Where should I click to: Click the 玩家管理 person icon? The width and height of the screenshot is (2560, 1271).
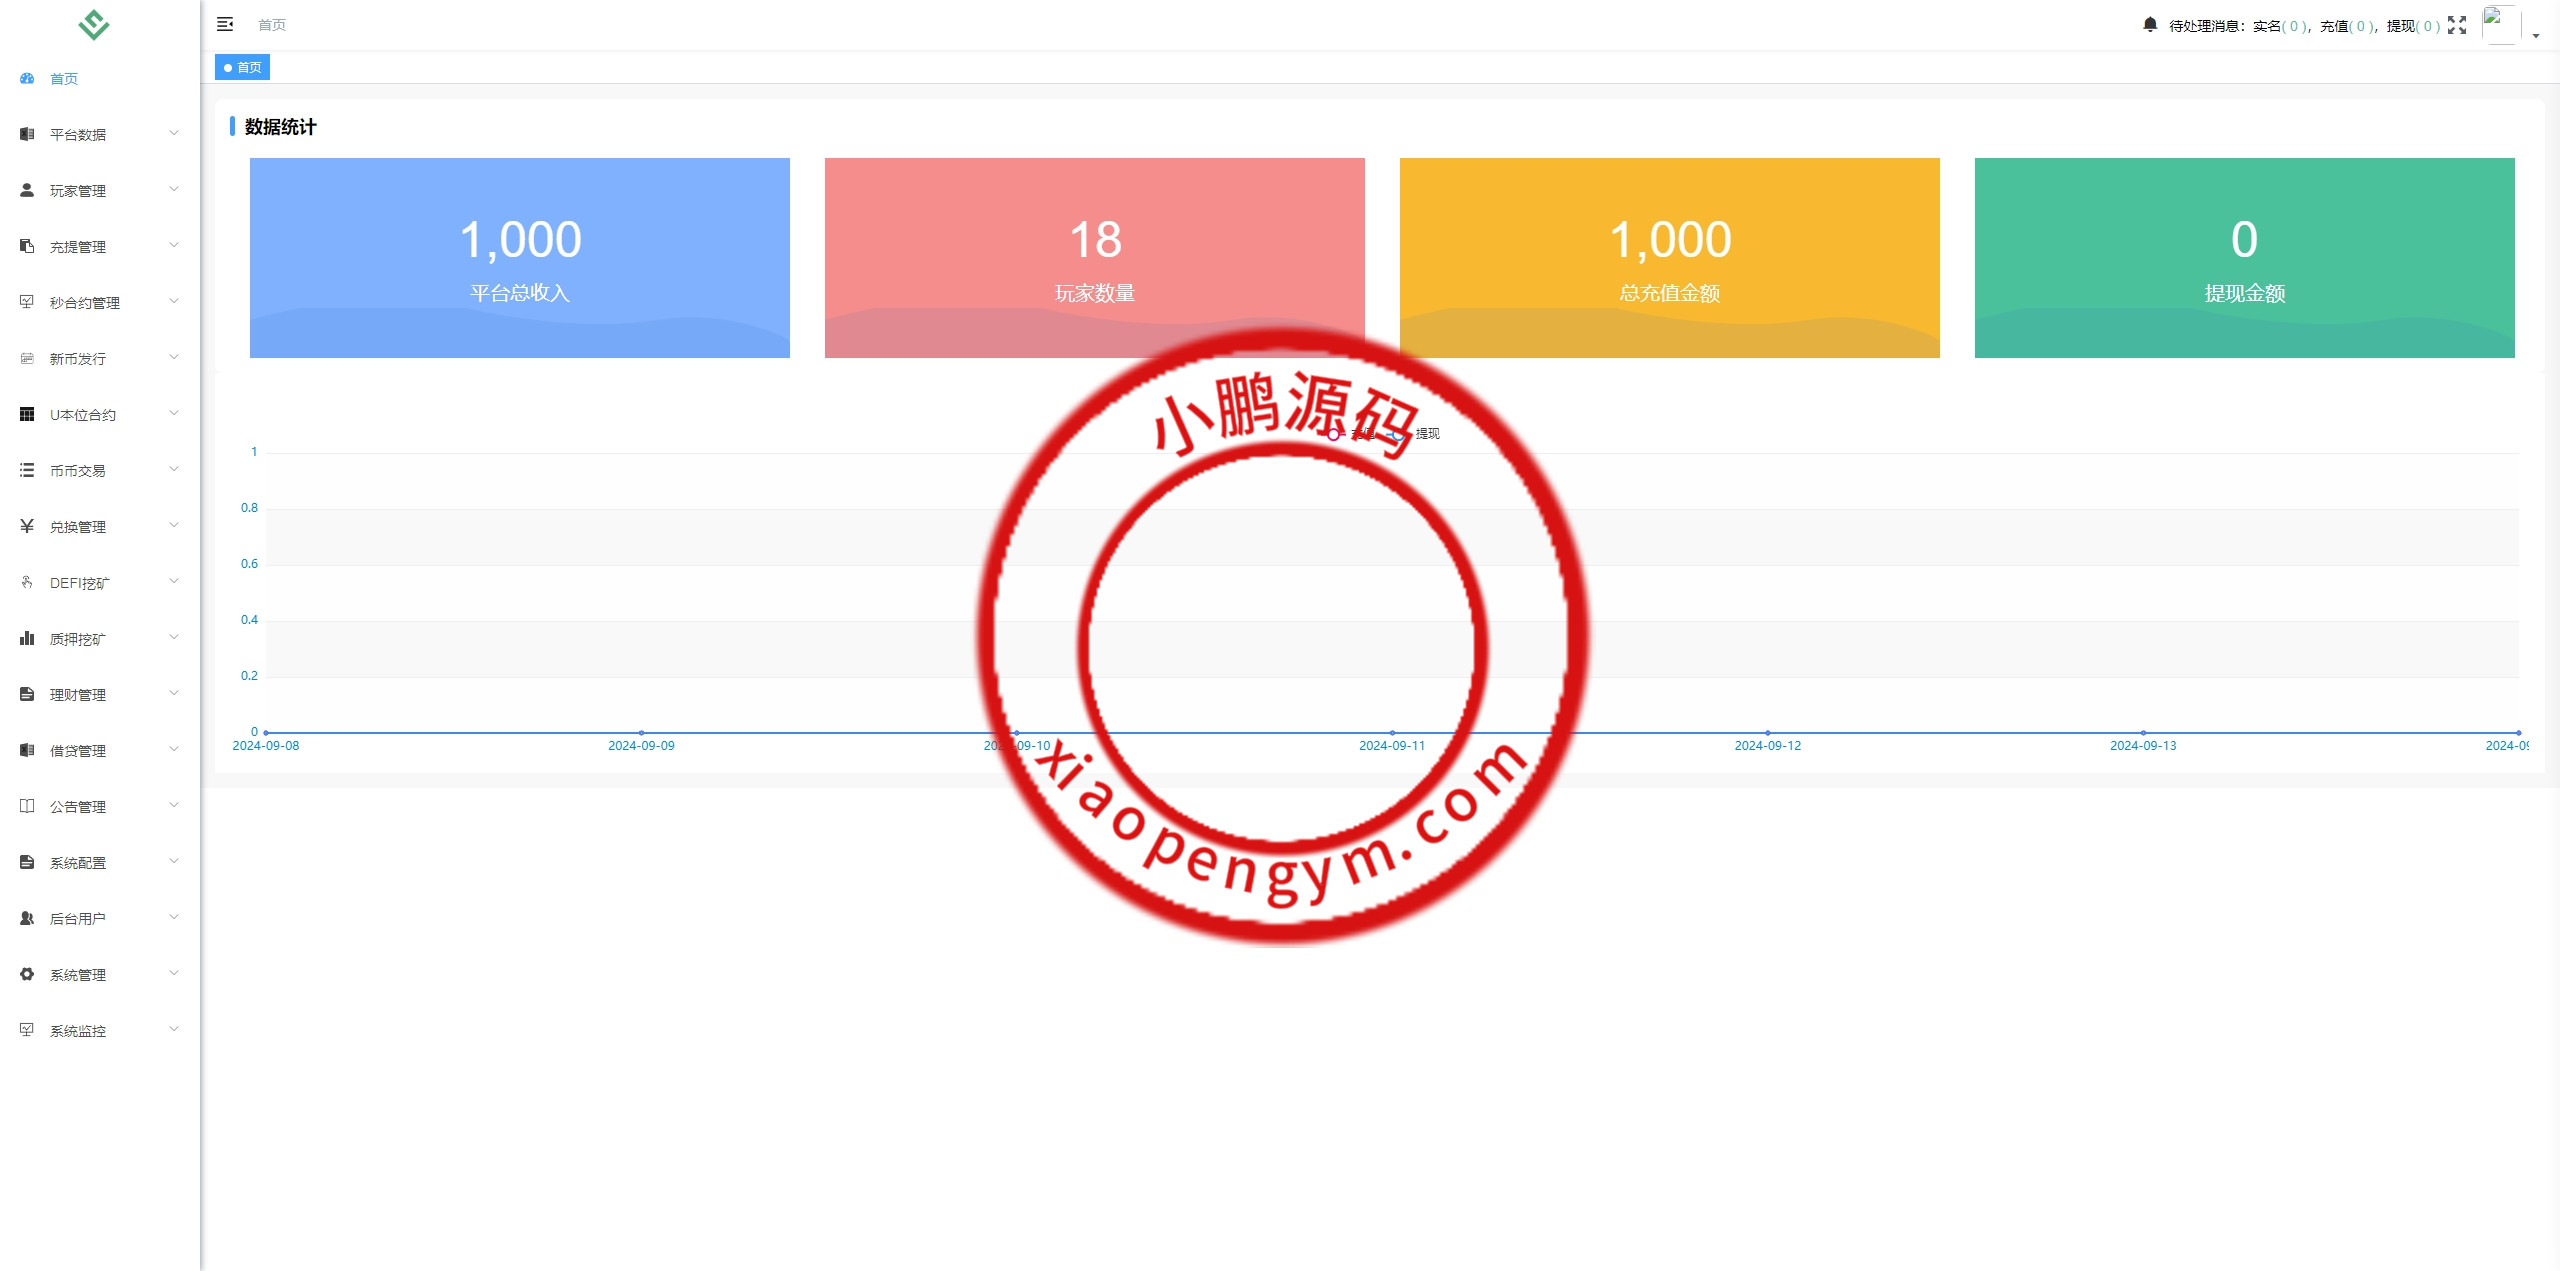[27, 190]
